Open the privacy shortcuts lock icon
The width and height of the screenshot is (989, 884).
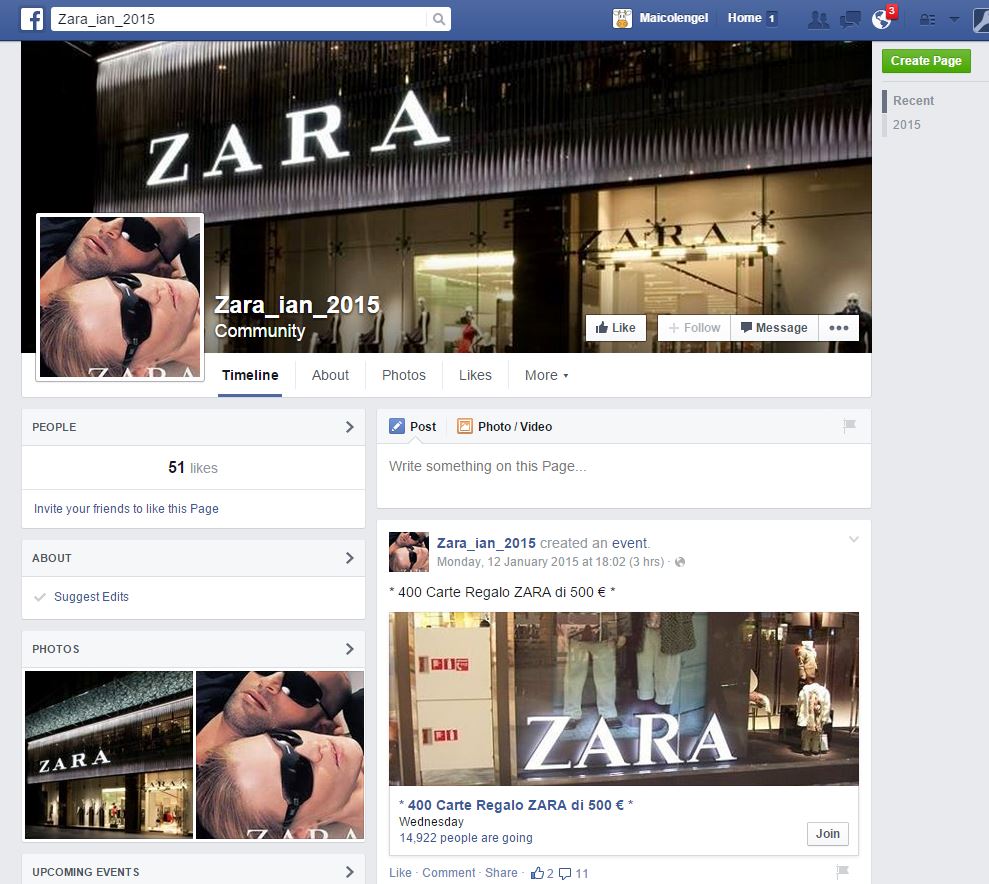tap(927, 20)
